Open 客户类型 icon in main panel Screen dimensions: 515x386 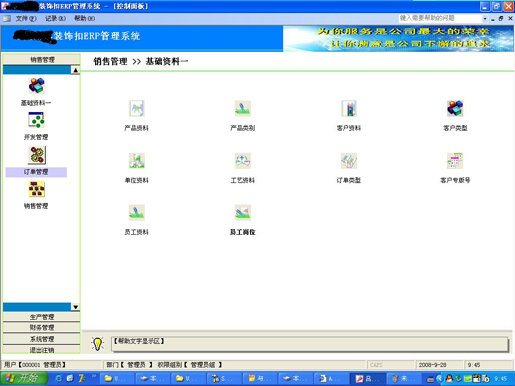pos(455,108)
